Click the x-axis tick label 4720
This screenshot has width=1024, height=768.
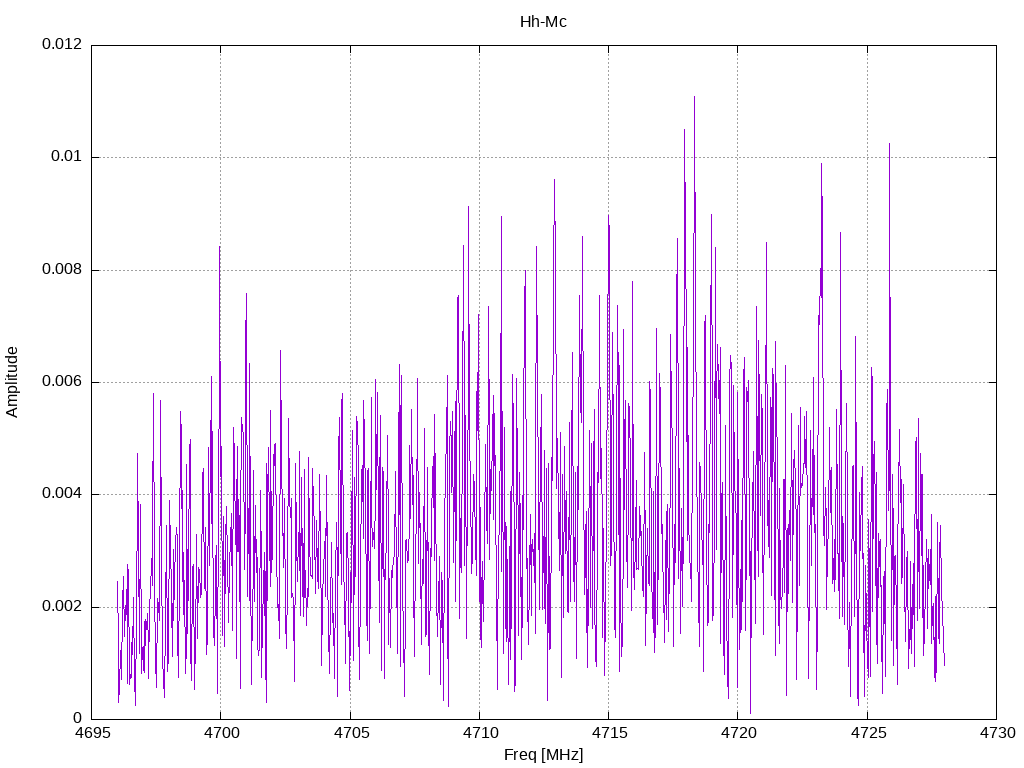coord(739,733)
